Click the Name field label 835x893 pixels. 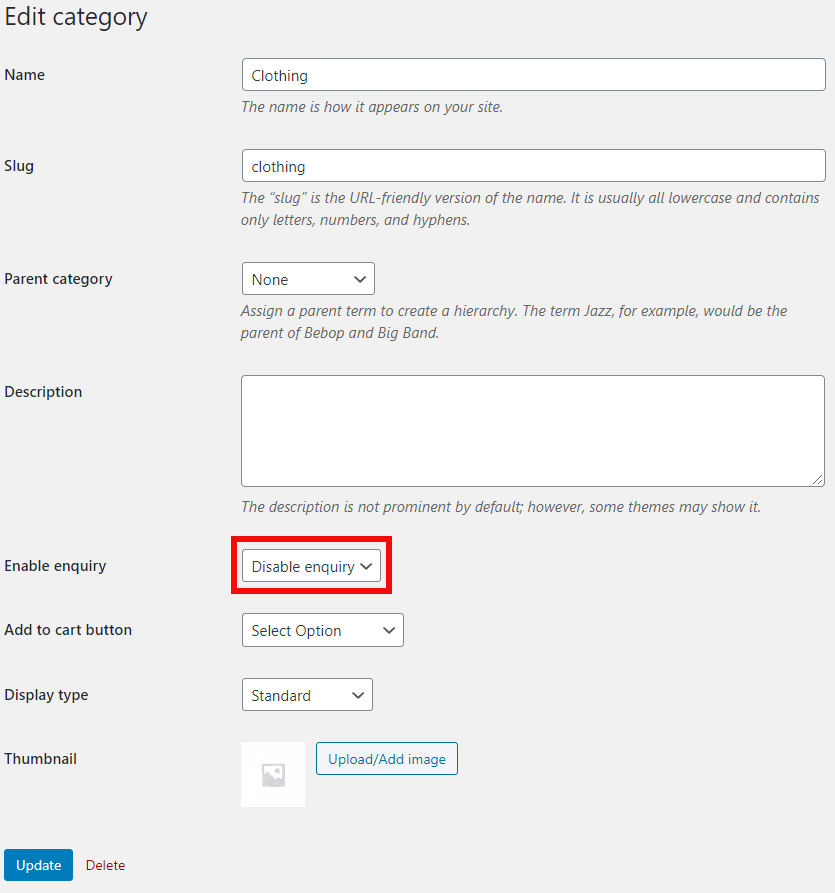[x=25, y=75]
